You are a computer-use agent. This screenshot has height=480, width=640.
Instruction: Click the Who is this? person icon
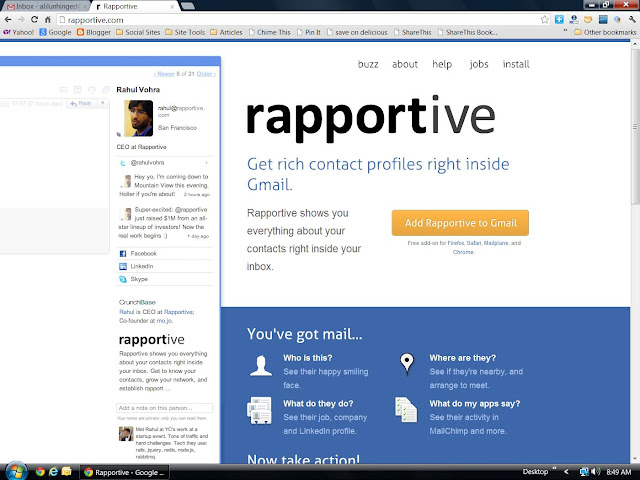261,365
